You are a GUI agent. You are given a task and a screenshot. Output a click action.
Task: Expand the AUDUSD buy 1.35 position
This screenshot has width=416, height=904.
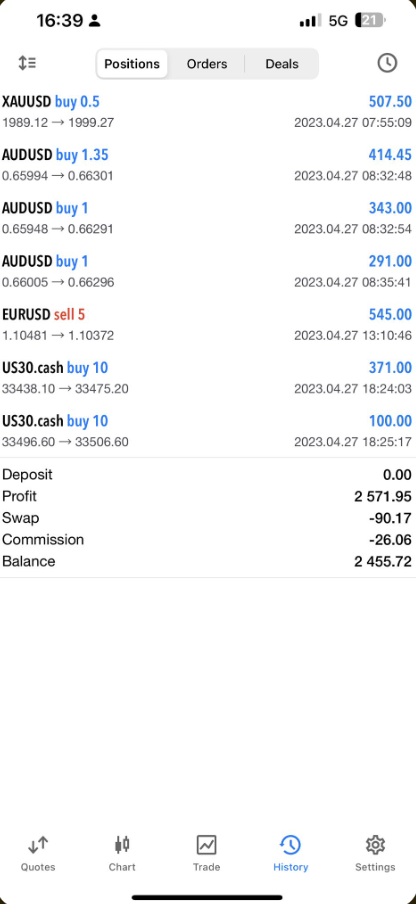tap(208, 165)
